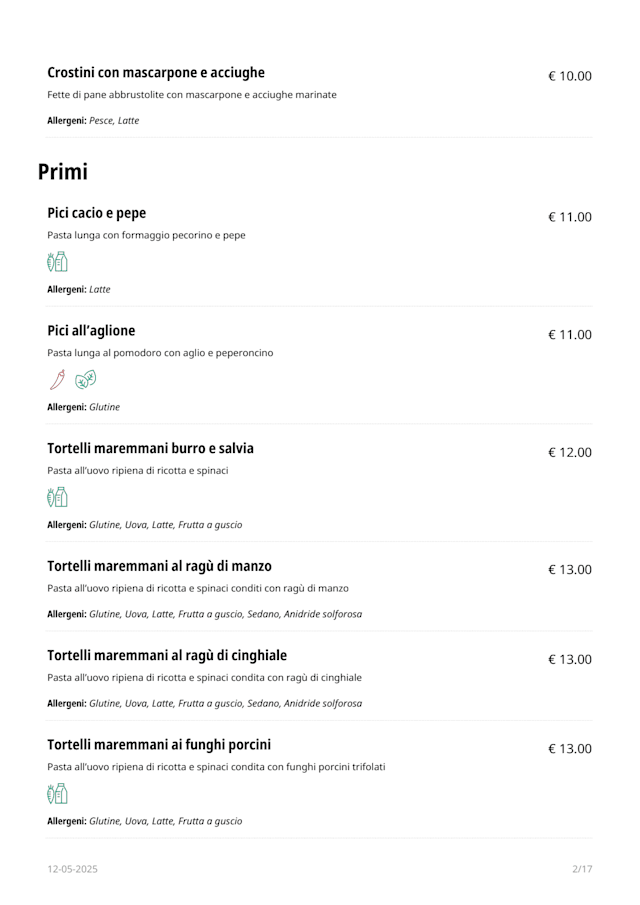Click vegetarian icon under Tortelli burro e salvia
This screenshot has height=905, width=640.
pyautogui.click(x=57, y=497)
